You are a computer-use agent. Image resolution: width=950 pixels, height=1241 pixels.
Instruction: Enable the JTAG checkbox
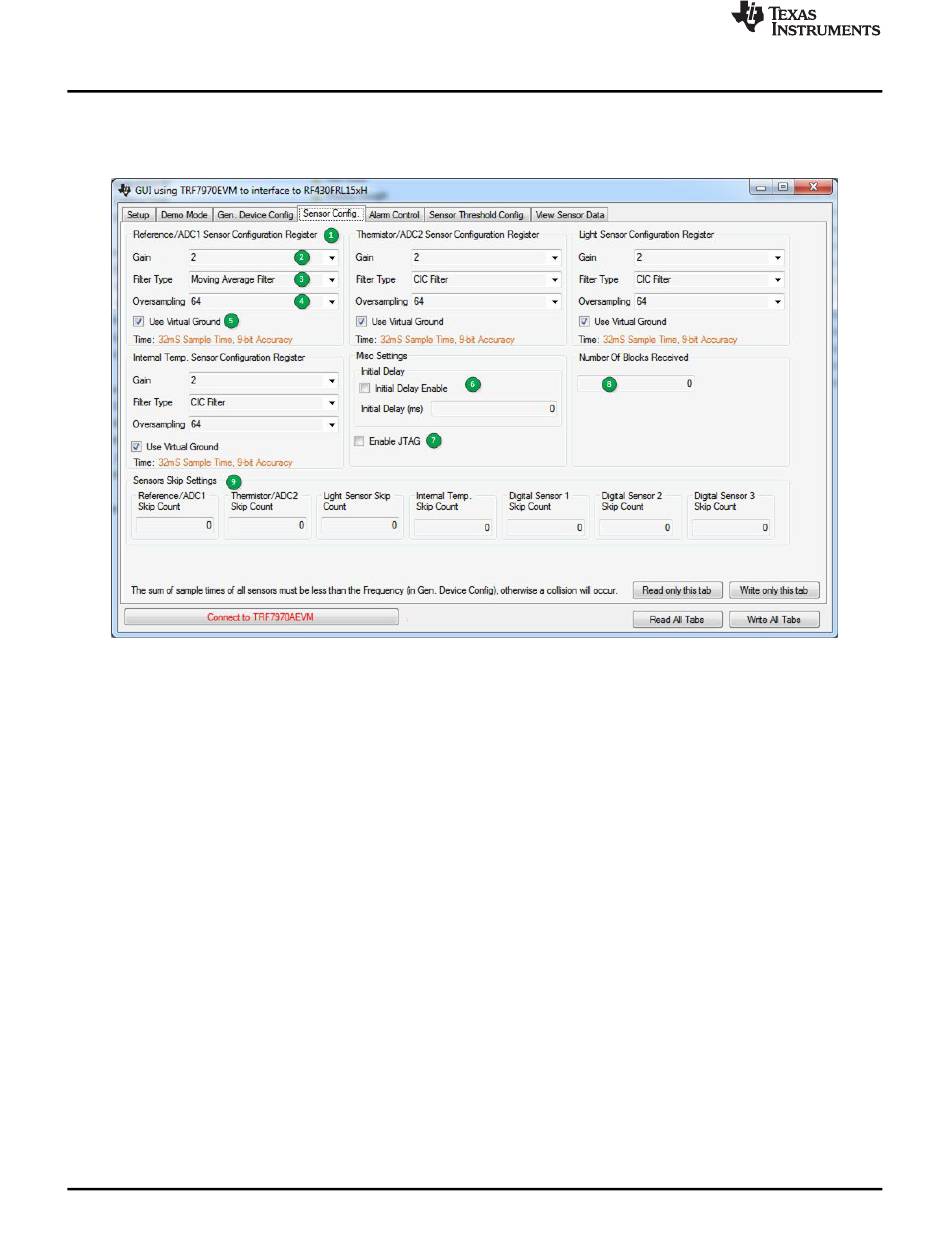pos(359,441)
